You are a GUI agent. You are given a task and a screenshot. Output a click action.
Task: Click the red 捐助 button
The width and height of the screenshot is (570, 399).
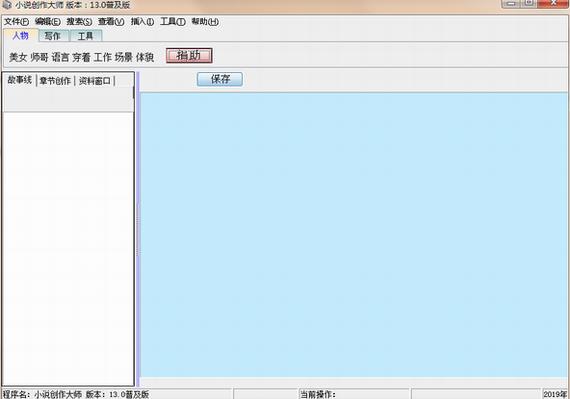tap(189, 56)
